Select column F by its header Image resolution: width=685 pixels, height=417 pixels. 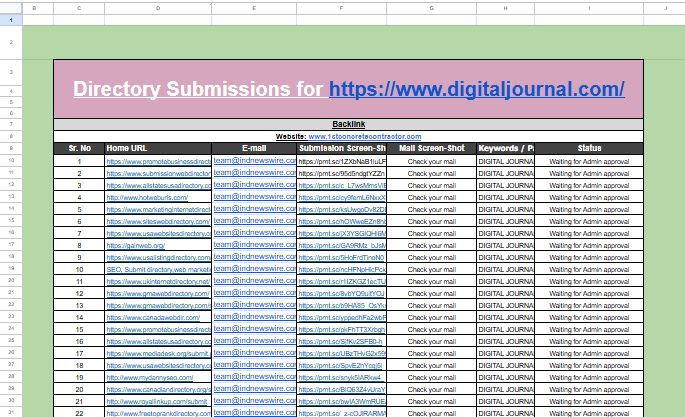point(342,8)
